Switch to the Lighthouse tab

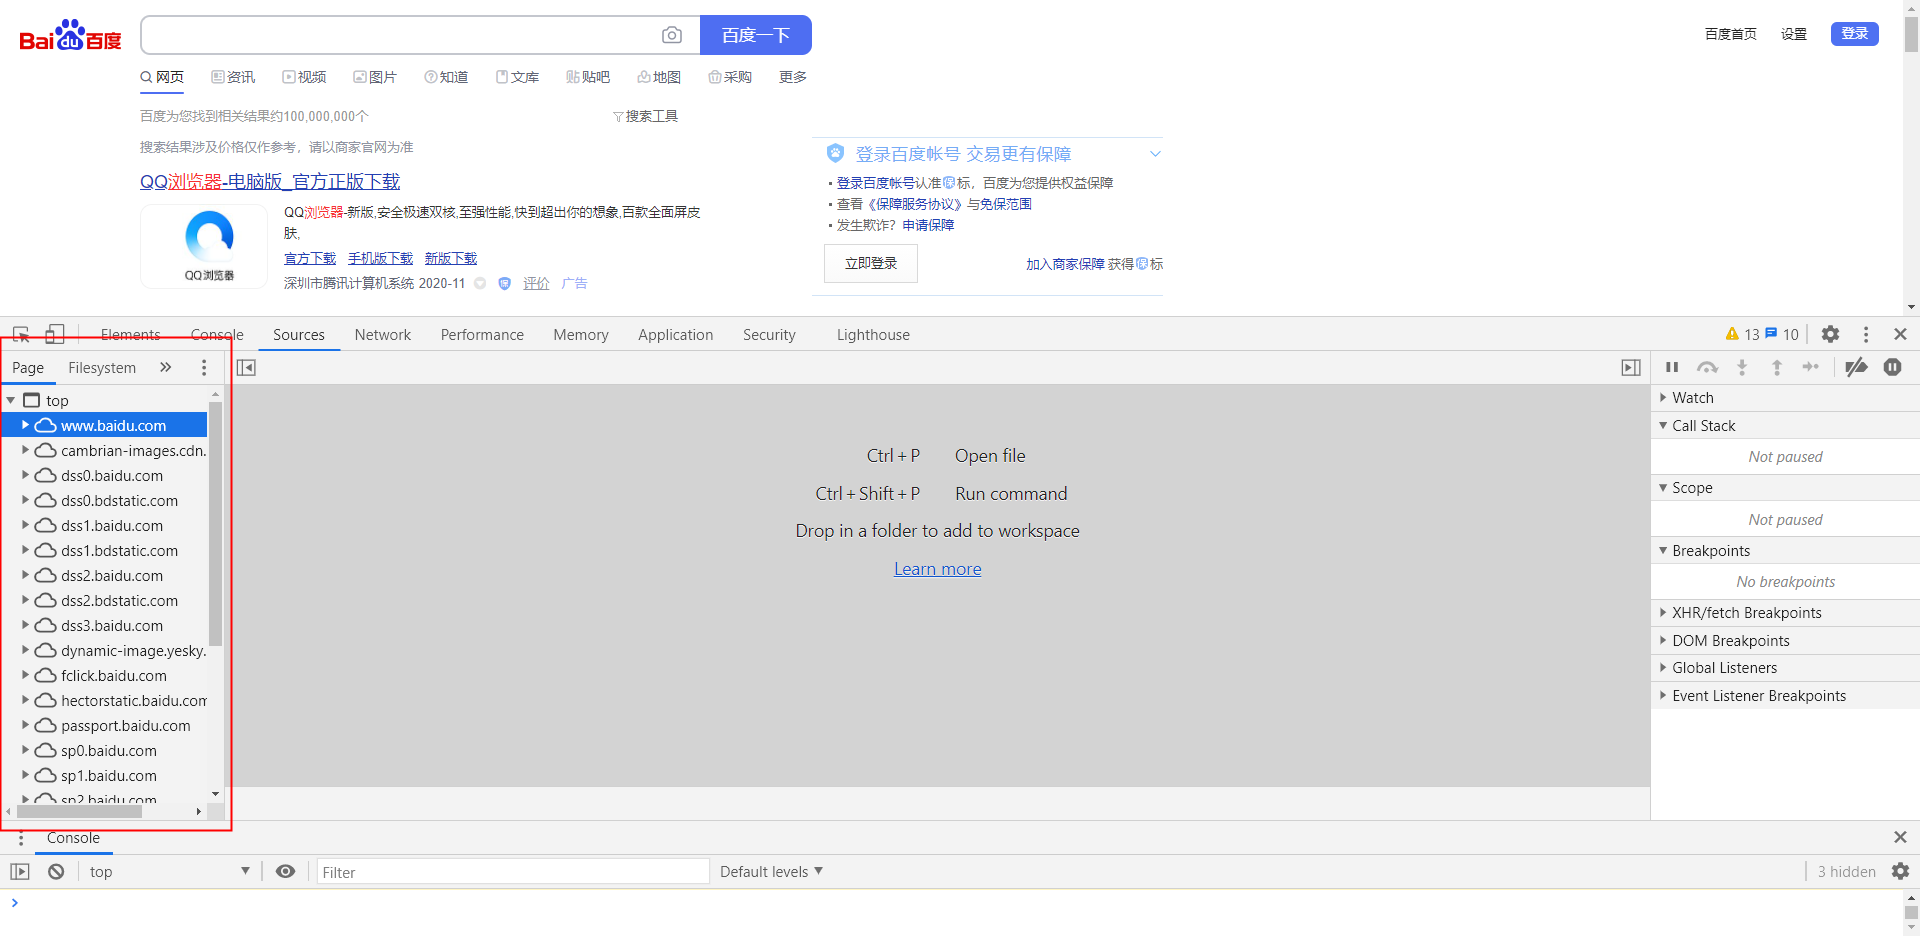(873, 335)
